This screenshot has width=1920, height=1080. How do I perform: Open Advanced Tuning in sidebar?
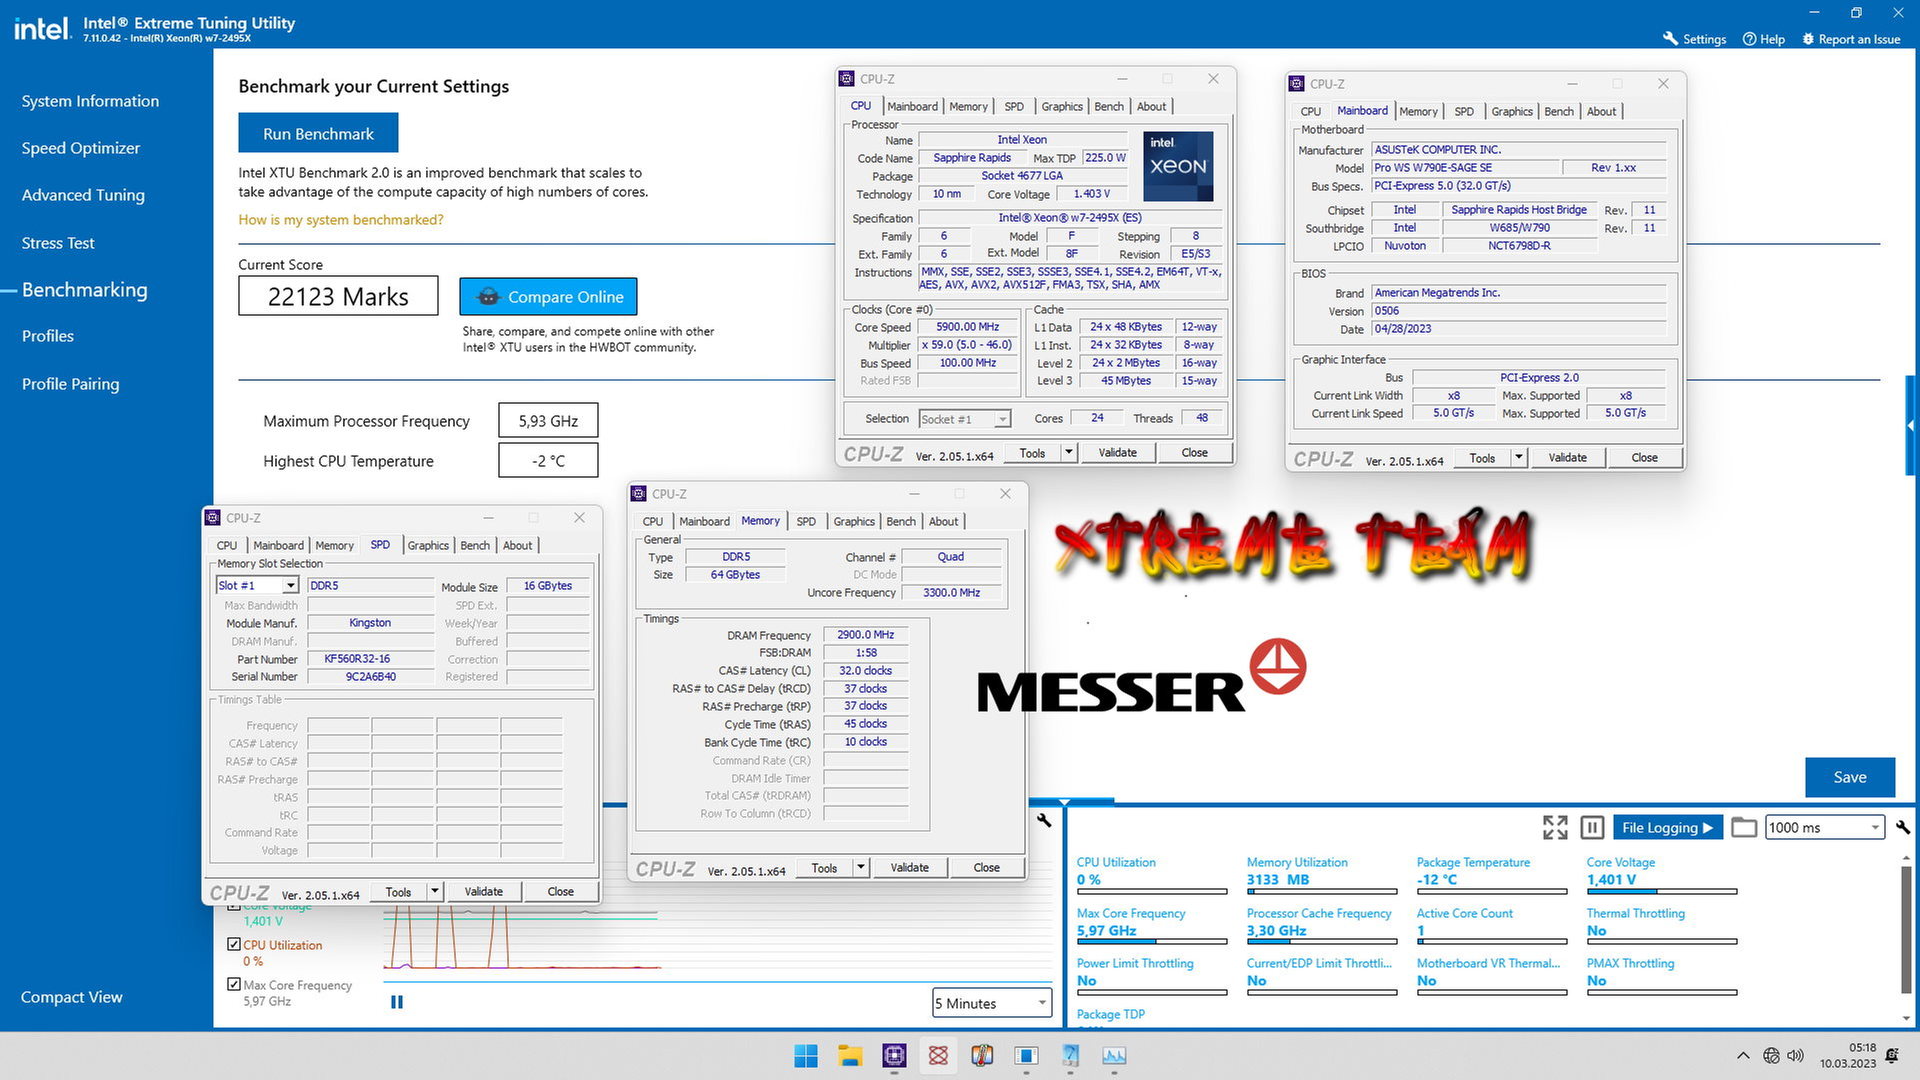click(83, 195)
